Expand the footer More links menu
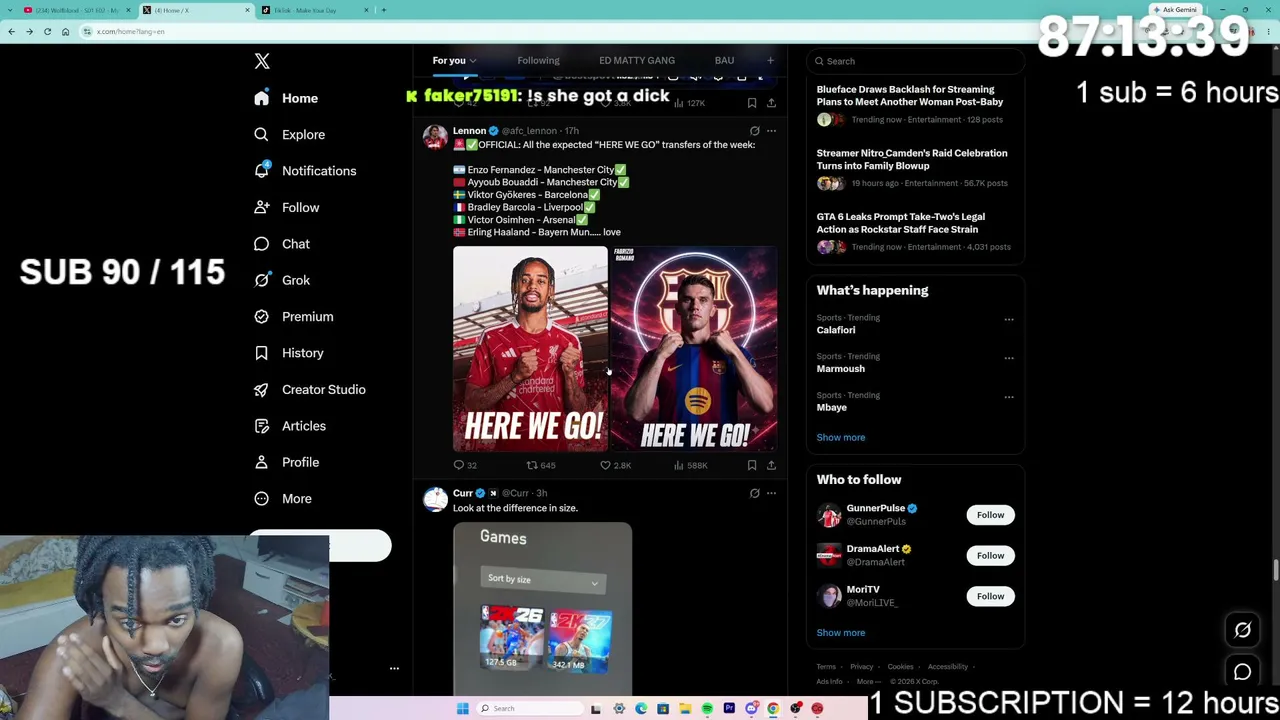Viewport: 1280px width, 720px height. [869, 682]
